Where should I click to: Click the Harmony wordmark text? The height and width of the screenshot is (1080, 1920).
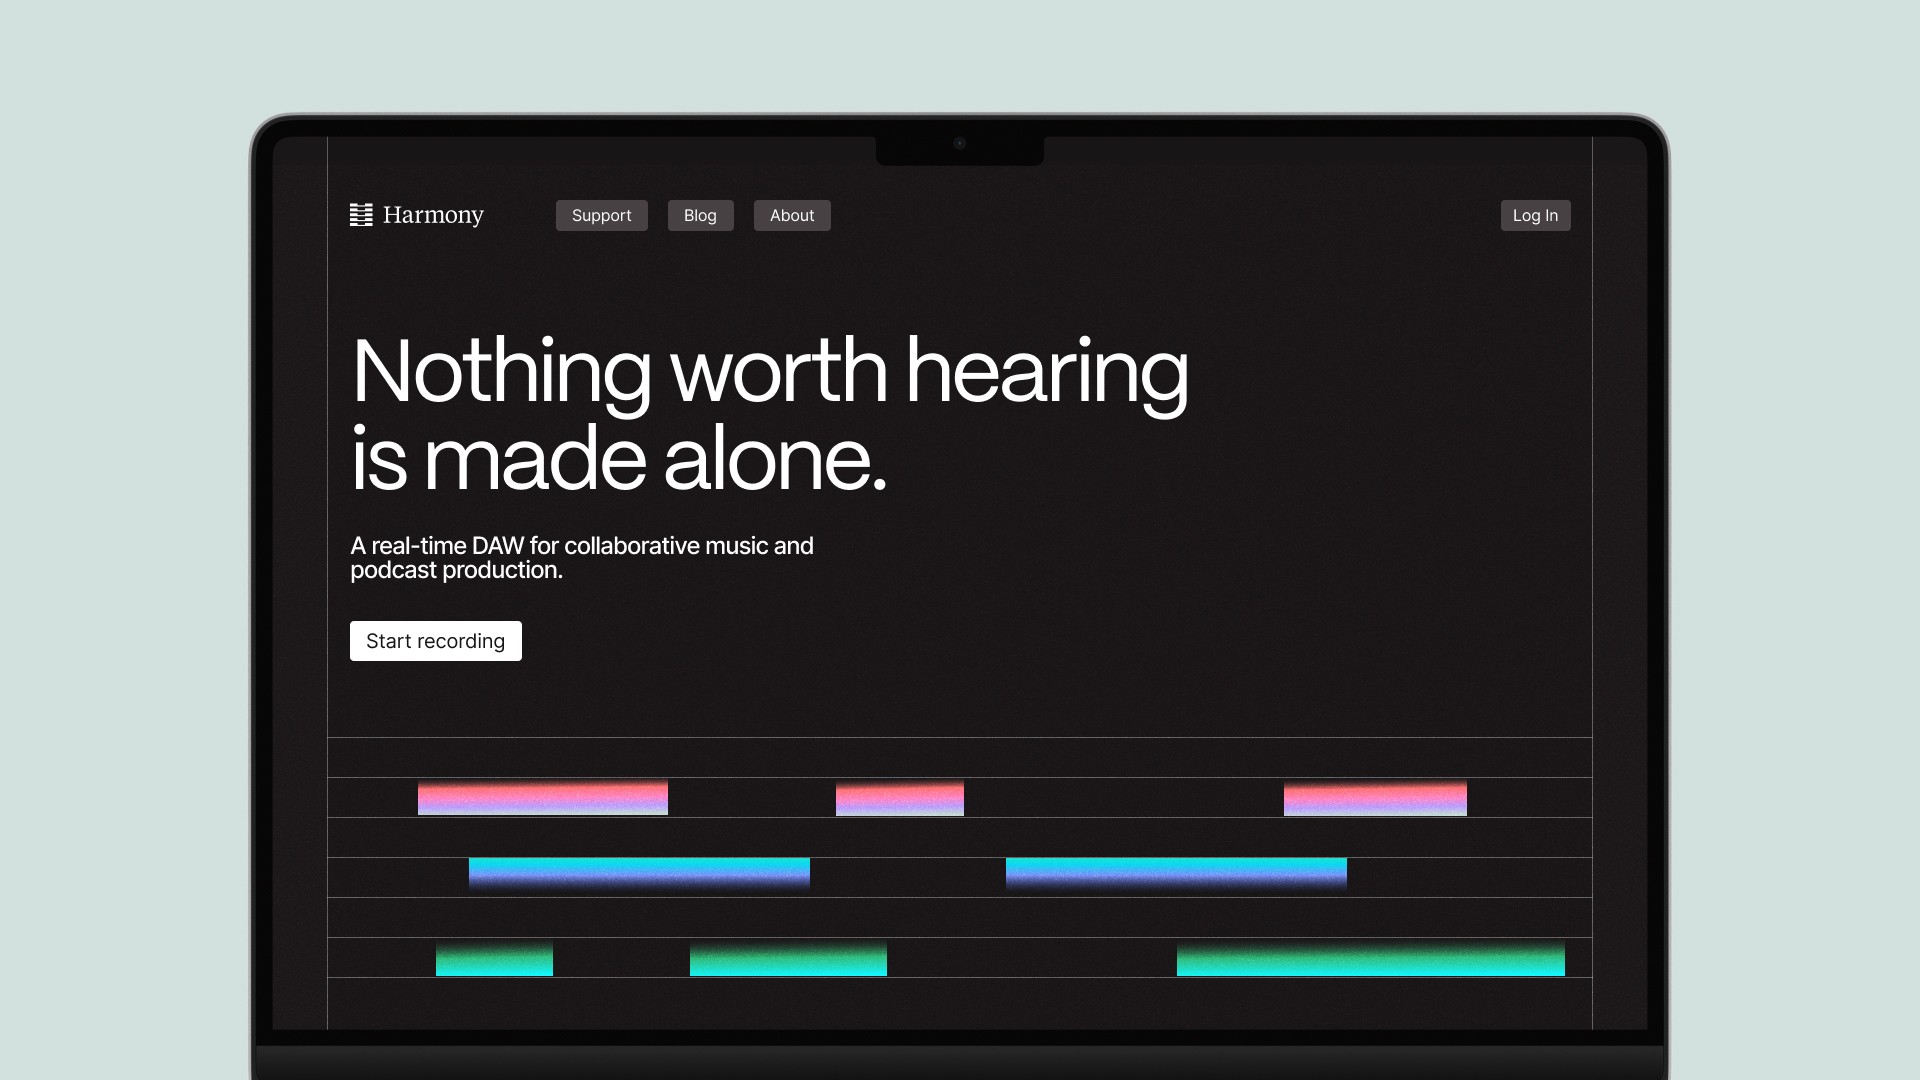tap(433, 215)
